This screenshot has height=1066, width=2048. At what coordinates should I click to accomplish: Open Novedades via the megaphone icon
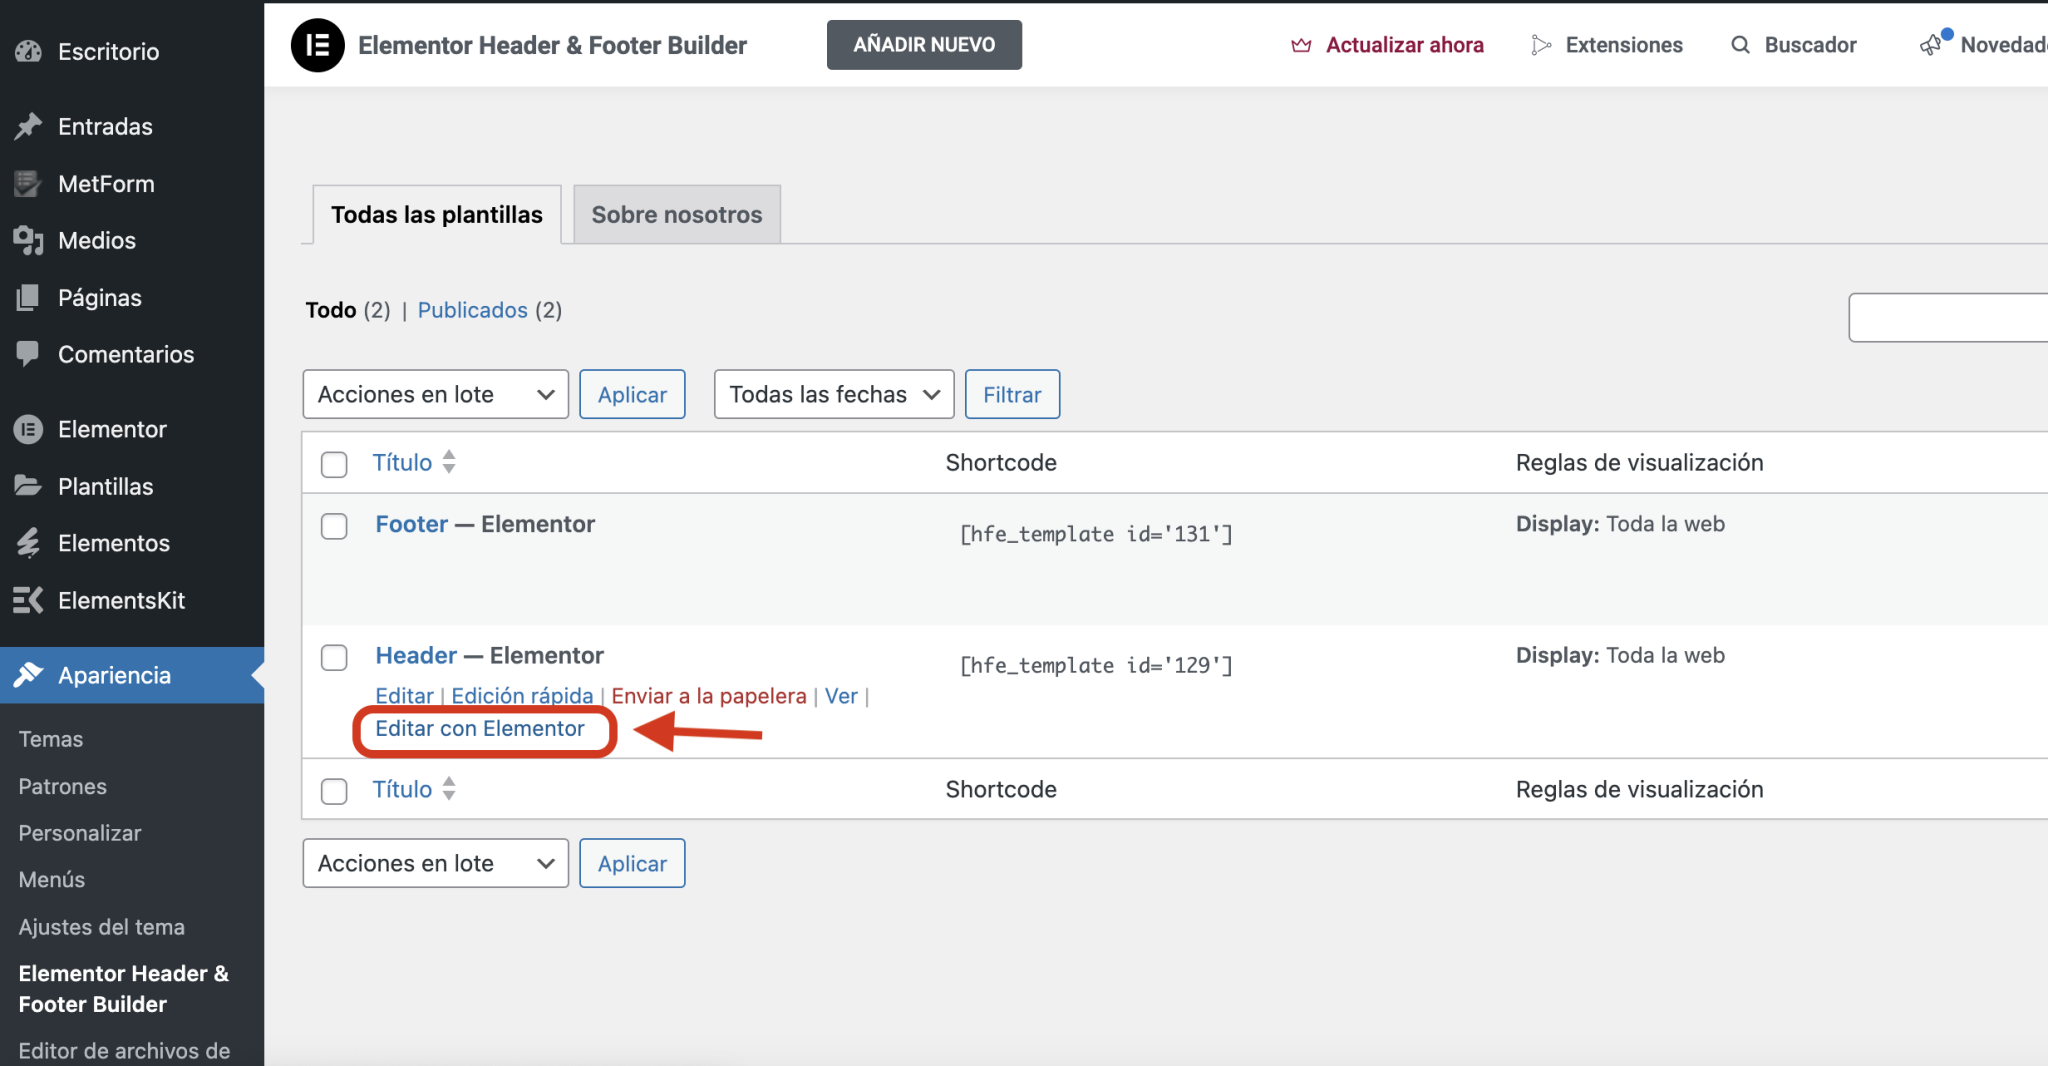[x=1930, y=44]
